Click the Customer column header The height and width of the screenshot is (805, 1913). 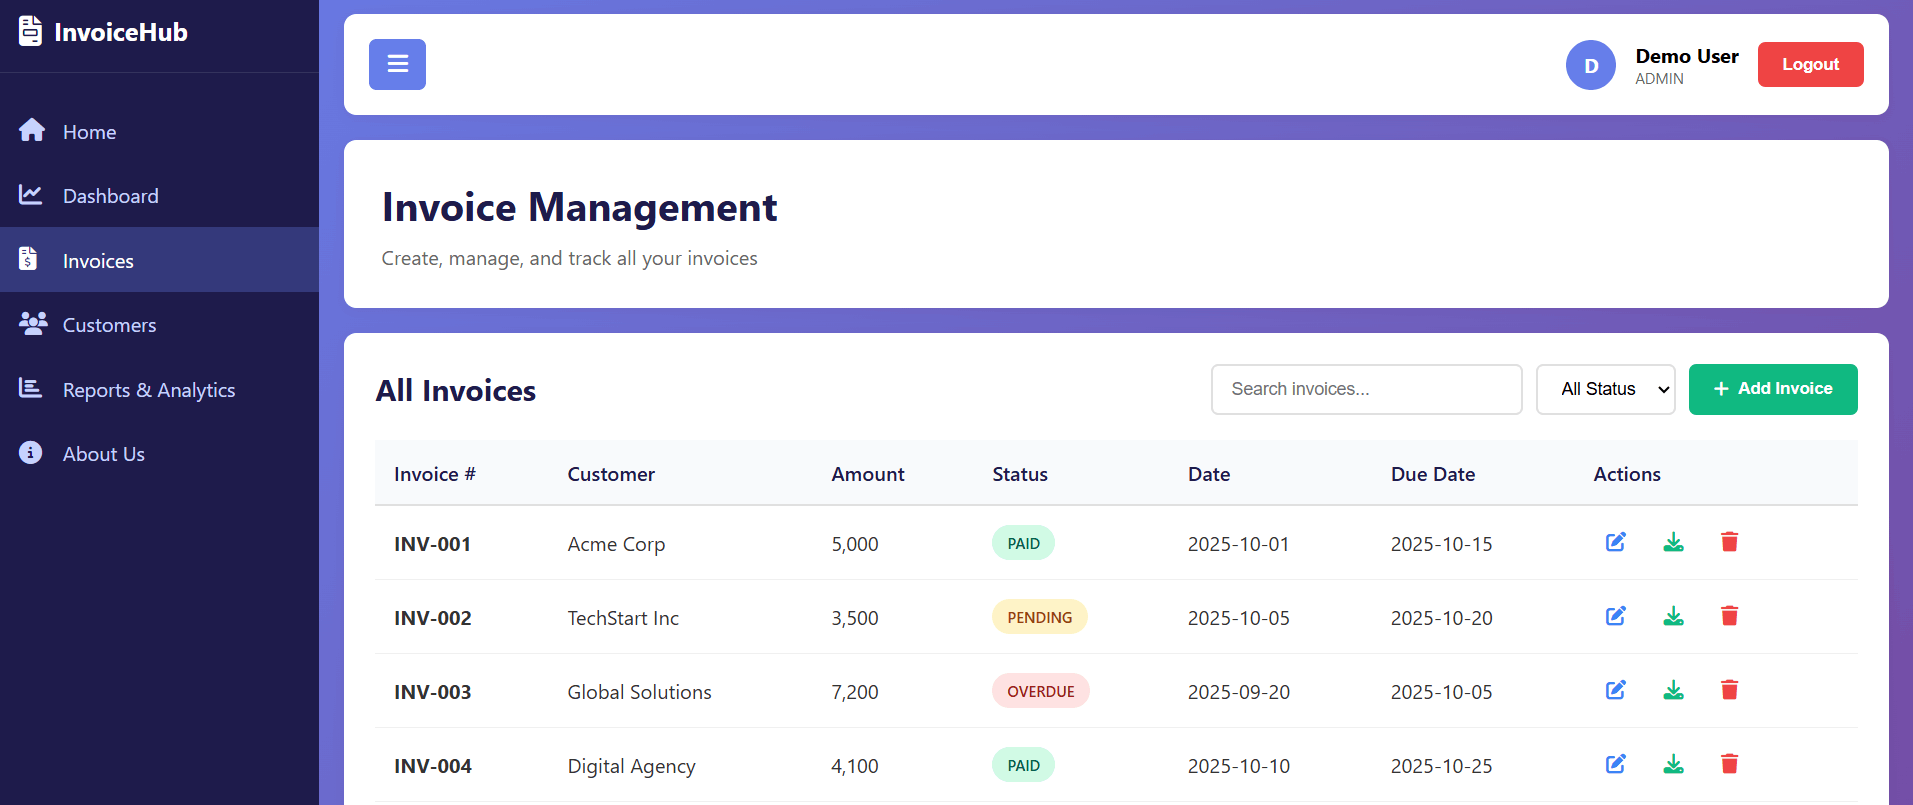click(611, 474)
